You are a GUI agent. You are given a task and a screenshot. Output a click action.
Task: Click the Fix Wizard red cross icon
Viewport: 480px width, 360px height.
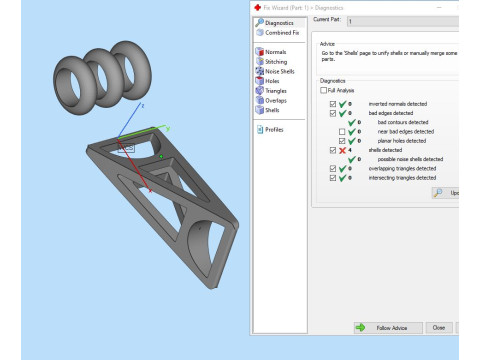click(x=257, y=7)
